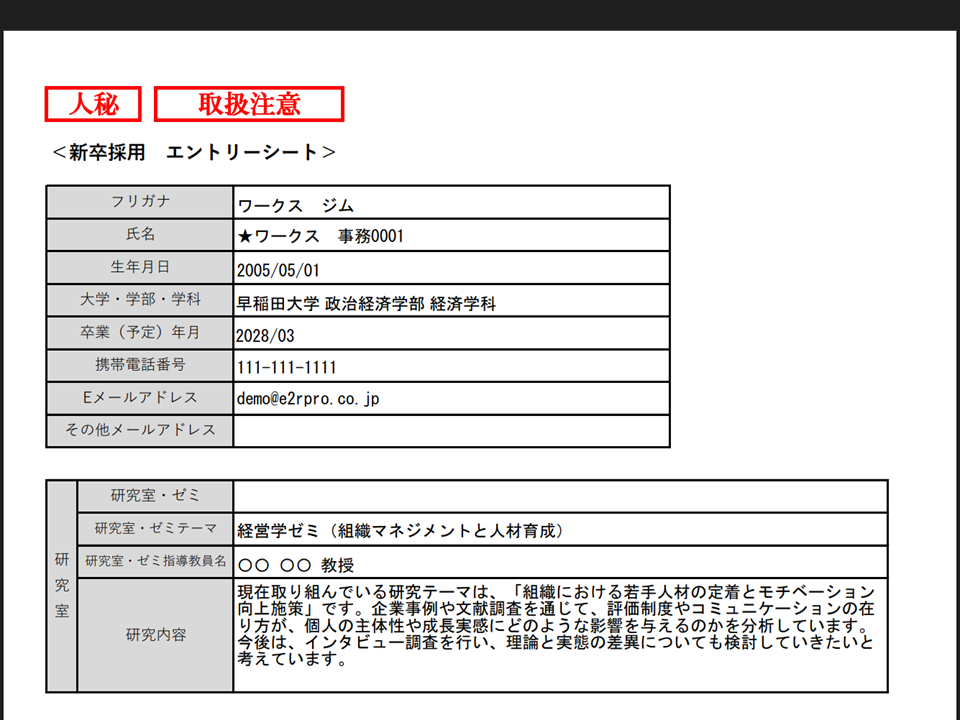
Task: Click the 氏名 label cell
Action: (x=140, y=234)
